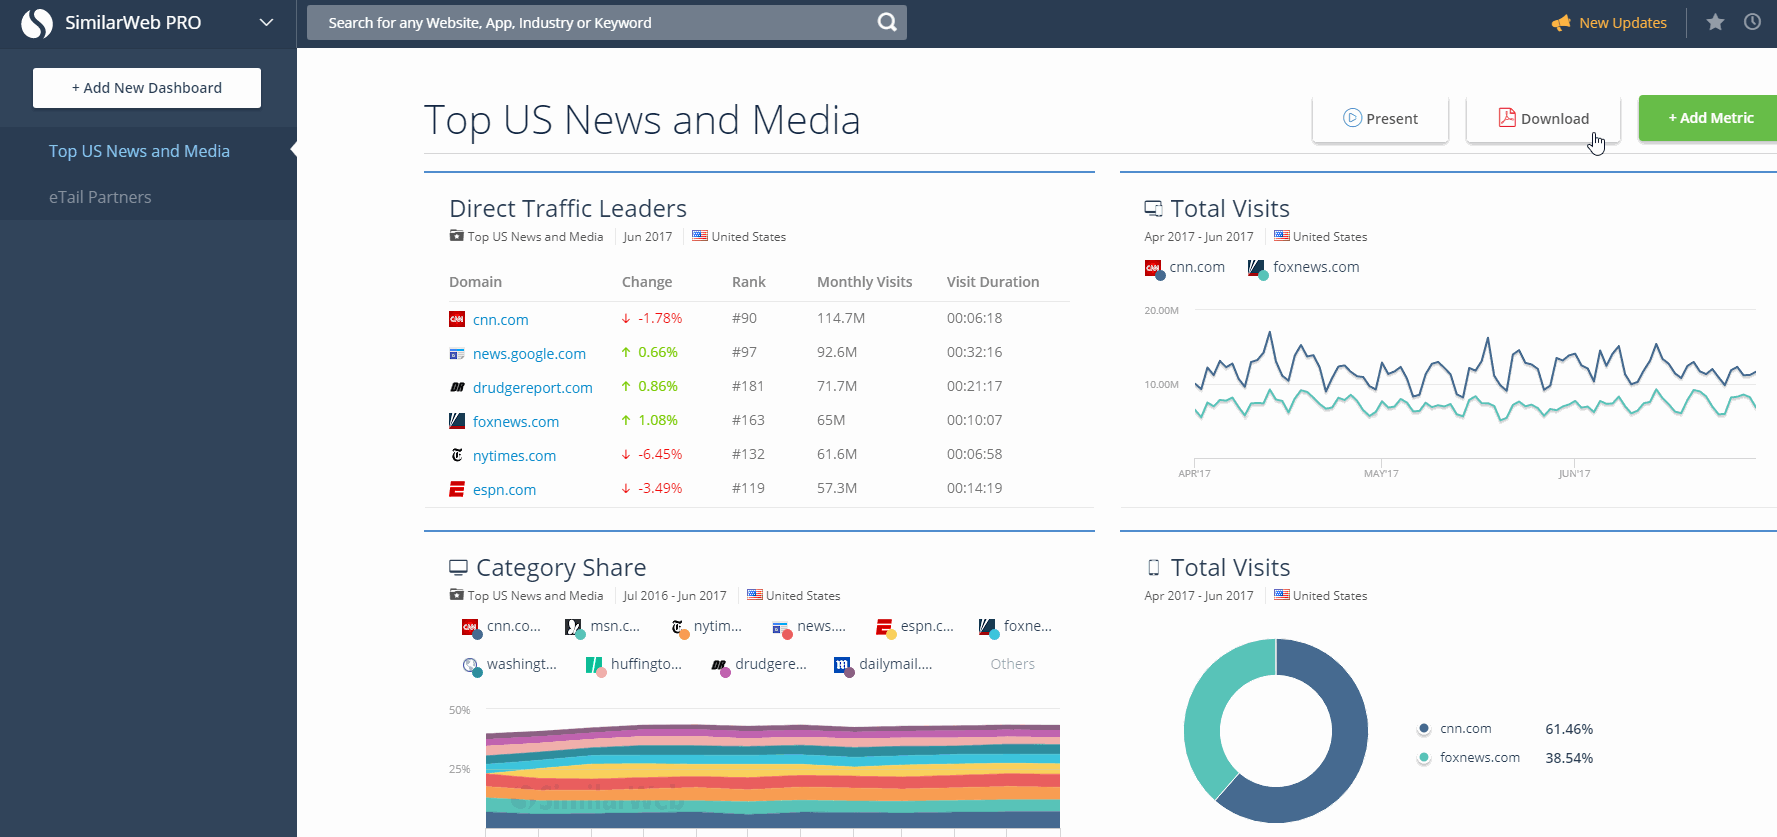1777x837 pixels.
Task: Click foxnews.com teal dot in donut legend
Action: click(1423, 758)
